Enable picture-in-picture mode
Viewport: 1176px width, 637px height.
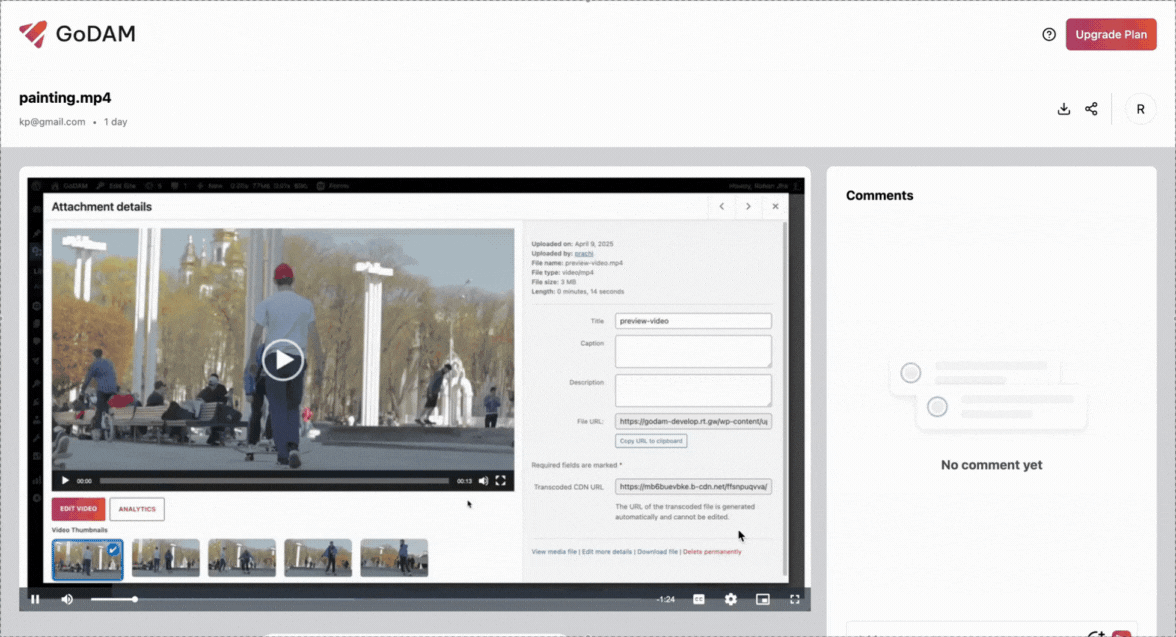click(763, 599)
